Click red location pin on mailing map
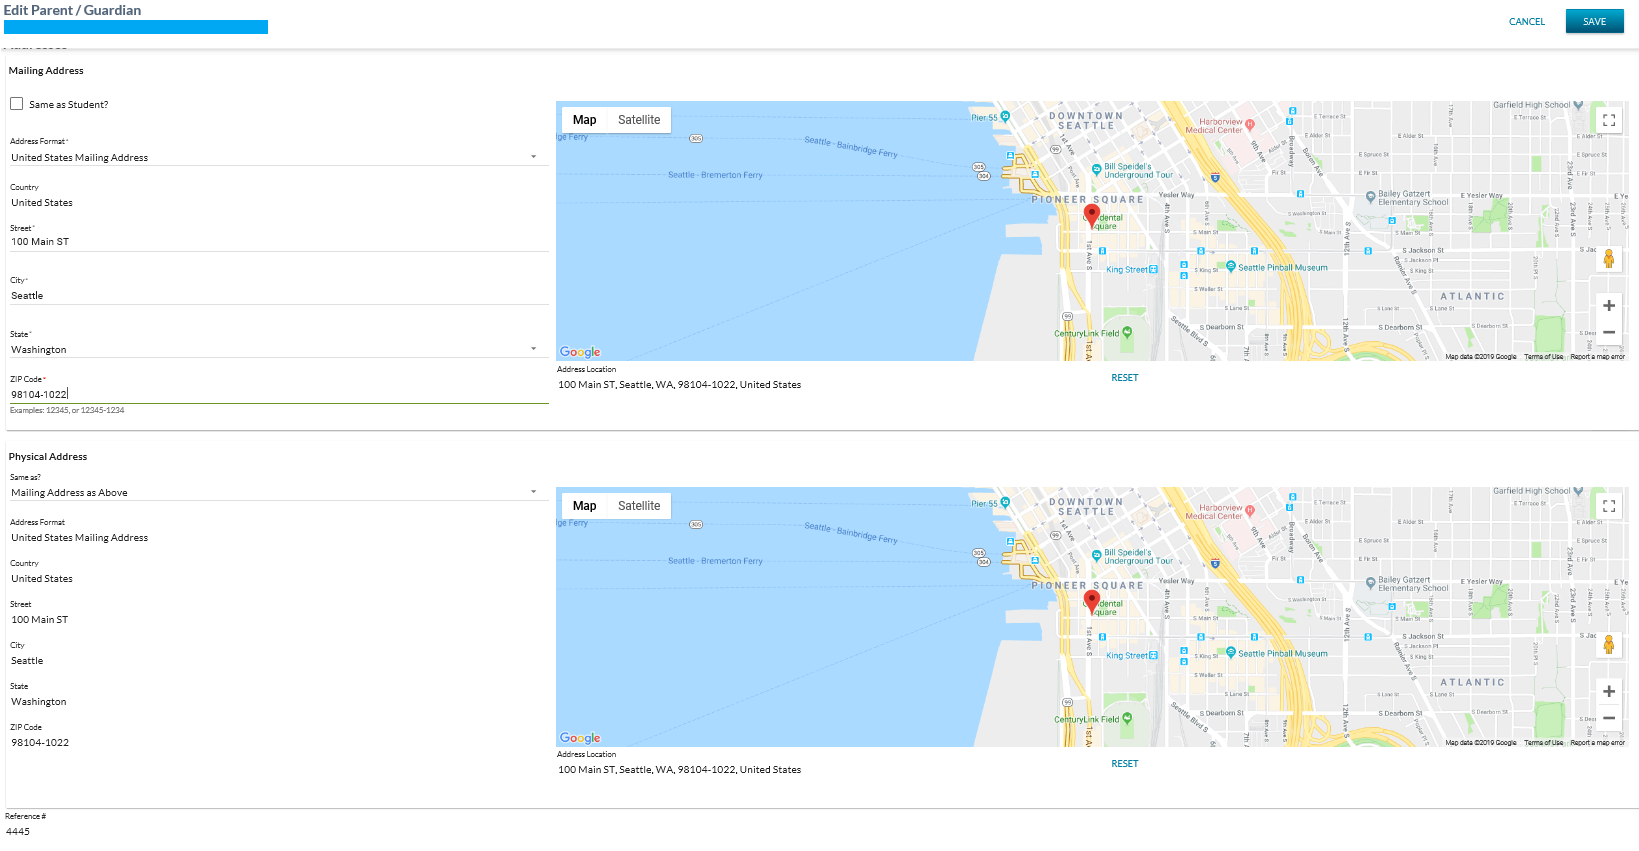 [x=1092, y=215]
